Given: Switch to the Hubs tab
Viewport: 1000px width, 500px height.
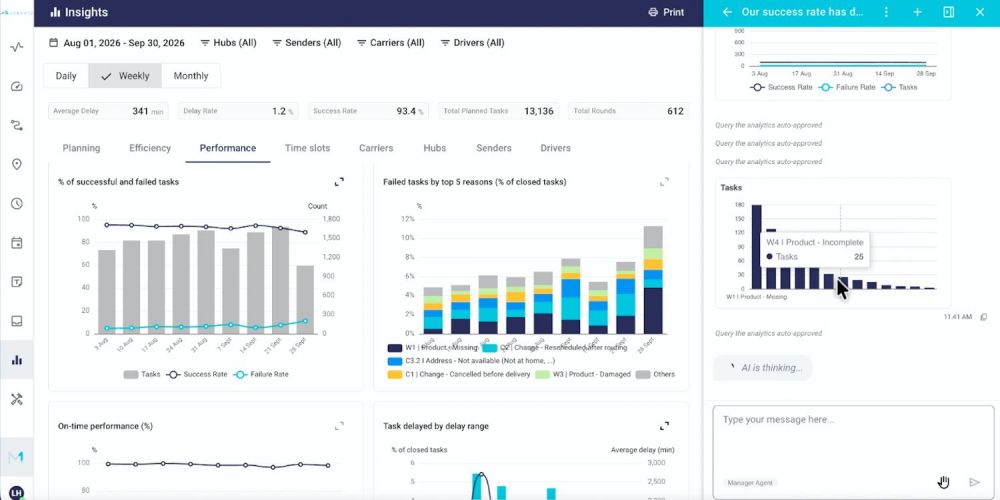Looking at the screenshot, I should coord(434,148).
